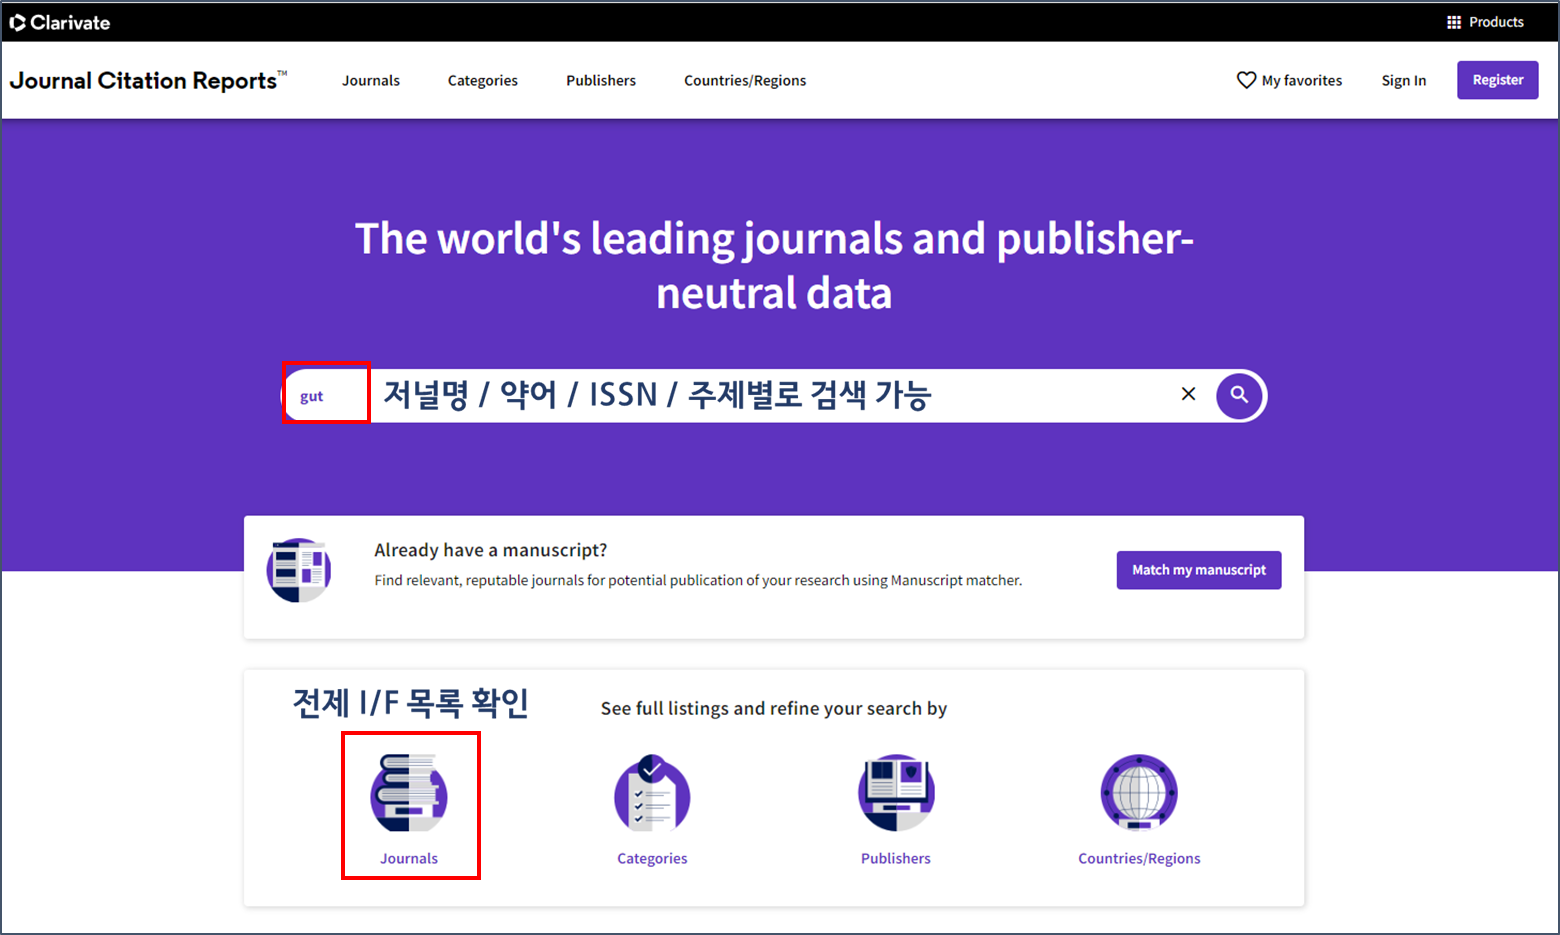The width and height of the screenshot is (1560, 935).
Task: Go to Journal Citation Reports home title
Action: [x=148, y=80]
